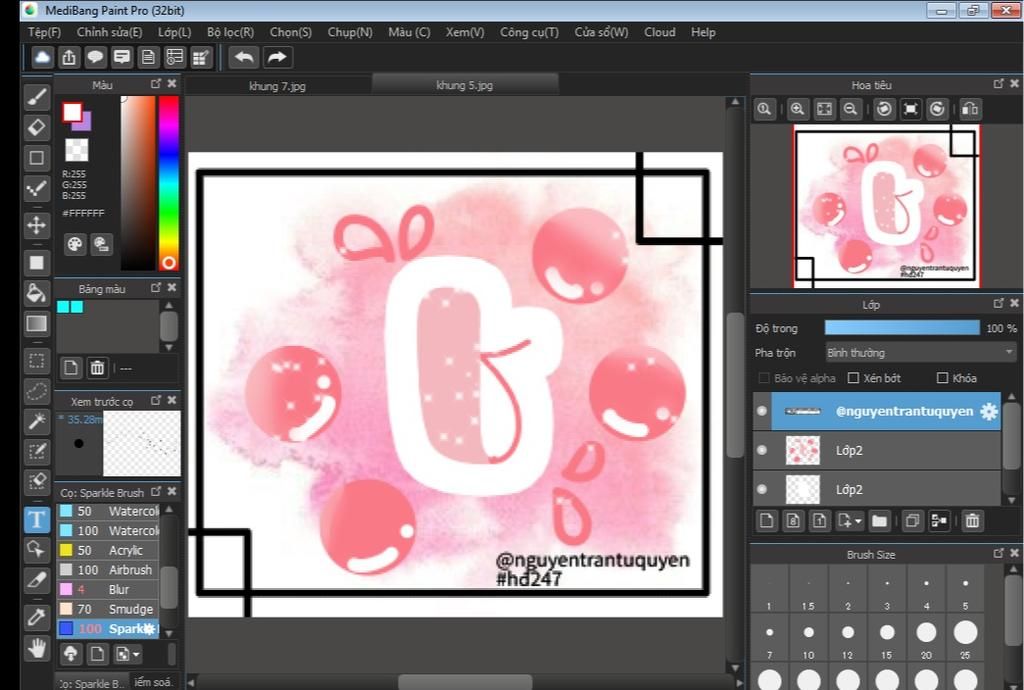Open the Tệp(F) menu
Screen dimensions: 1024x690
(44, 32)
